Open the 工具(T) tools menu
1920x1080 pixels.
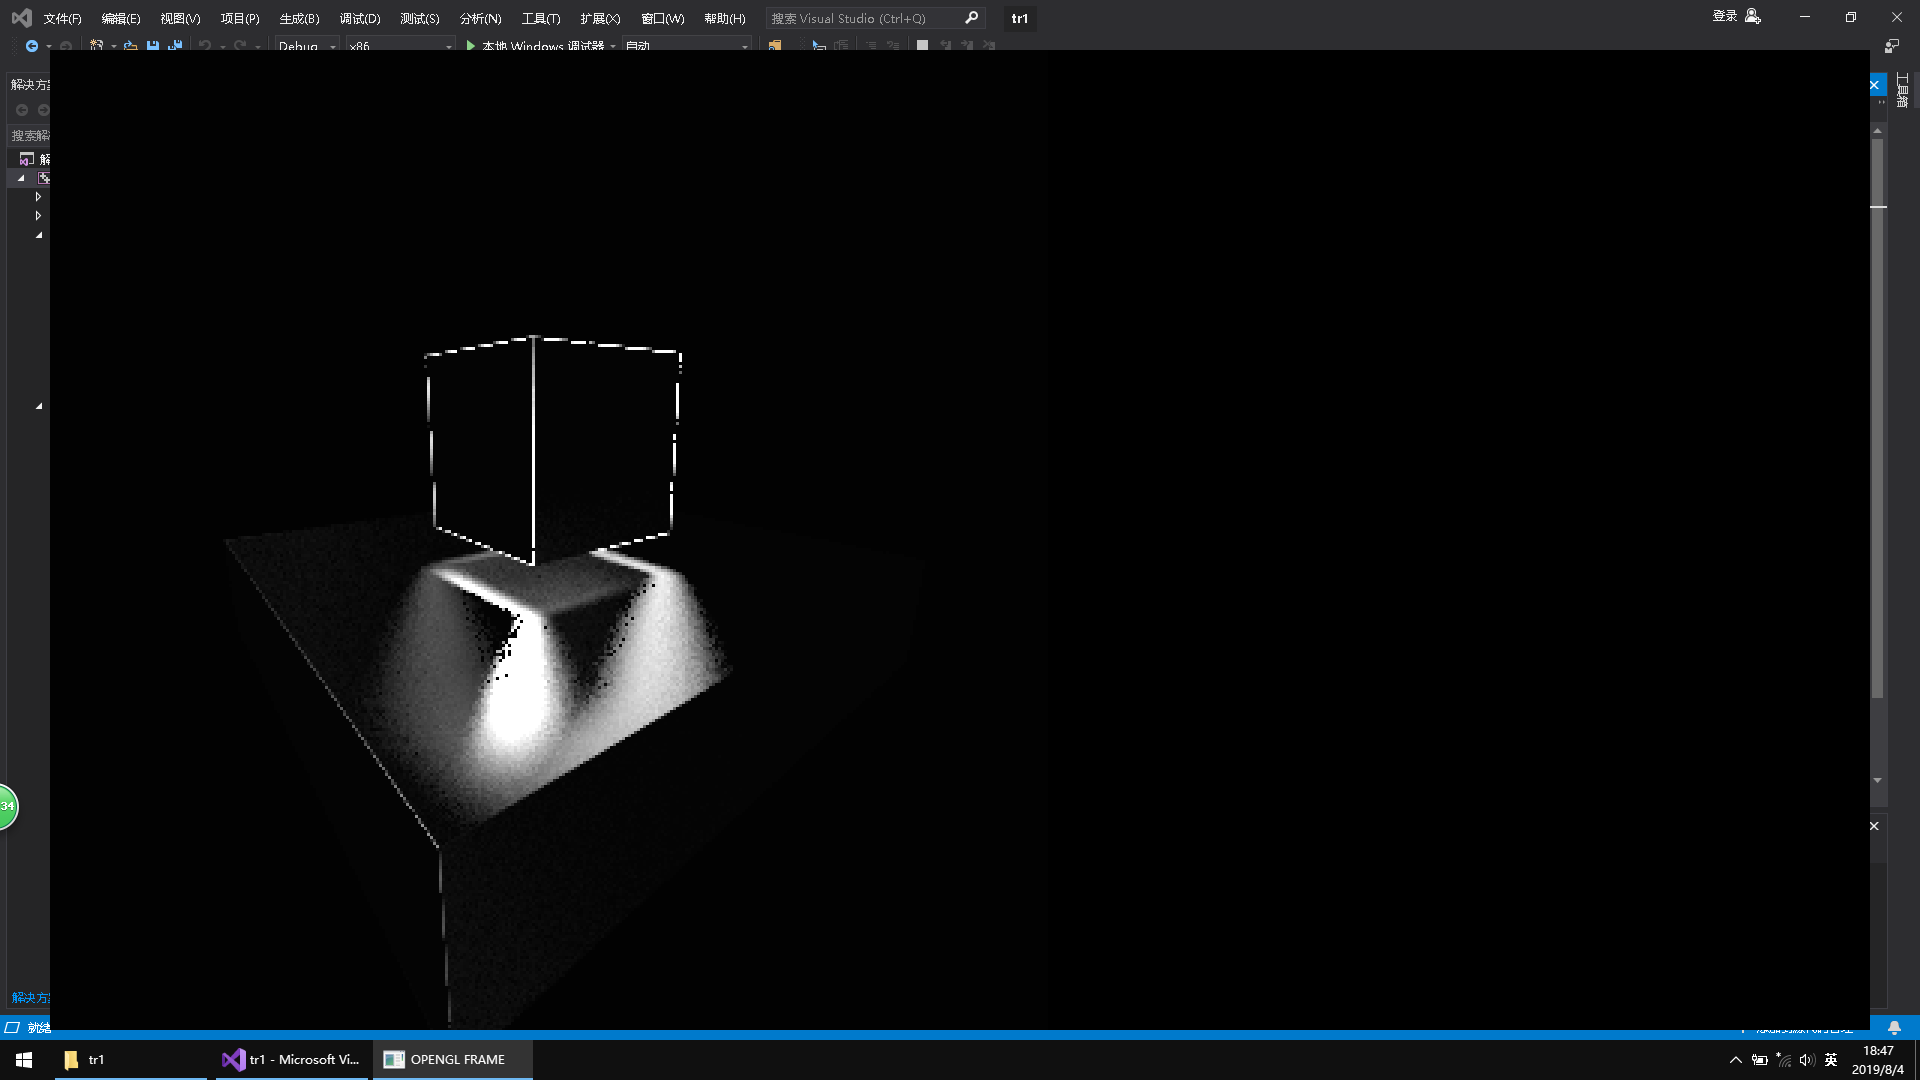(x=540, y=18)
